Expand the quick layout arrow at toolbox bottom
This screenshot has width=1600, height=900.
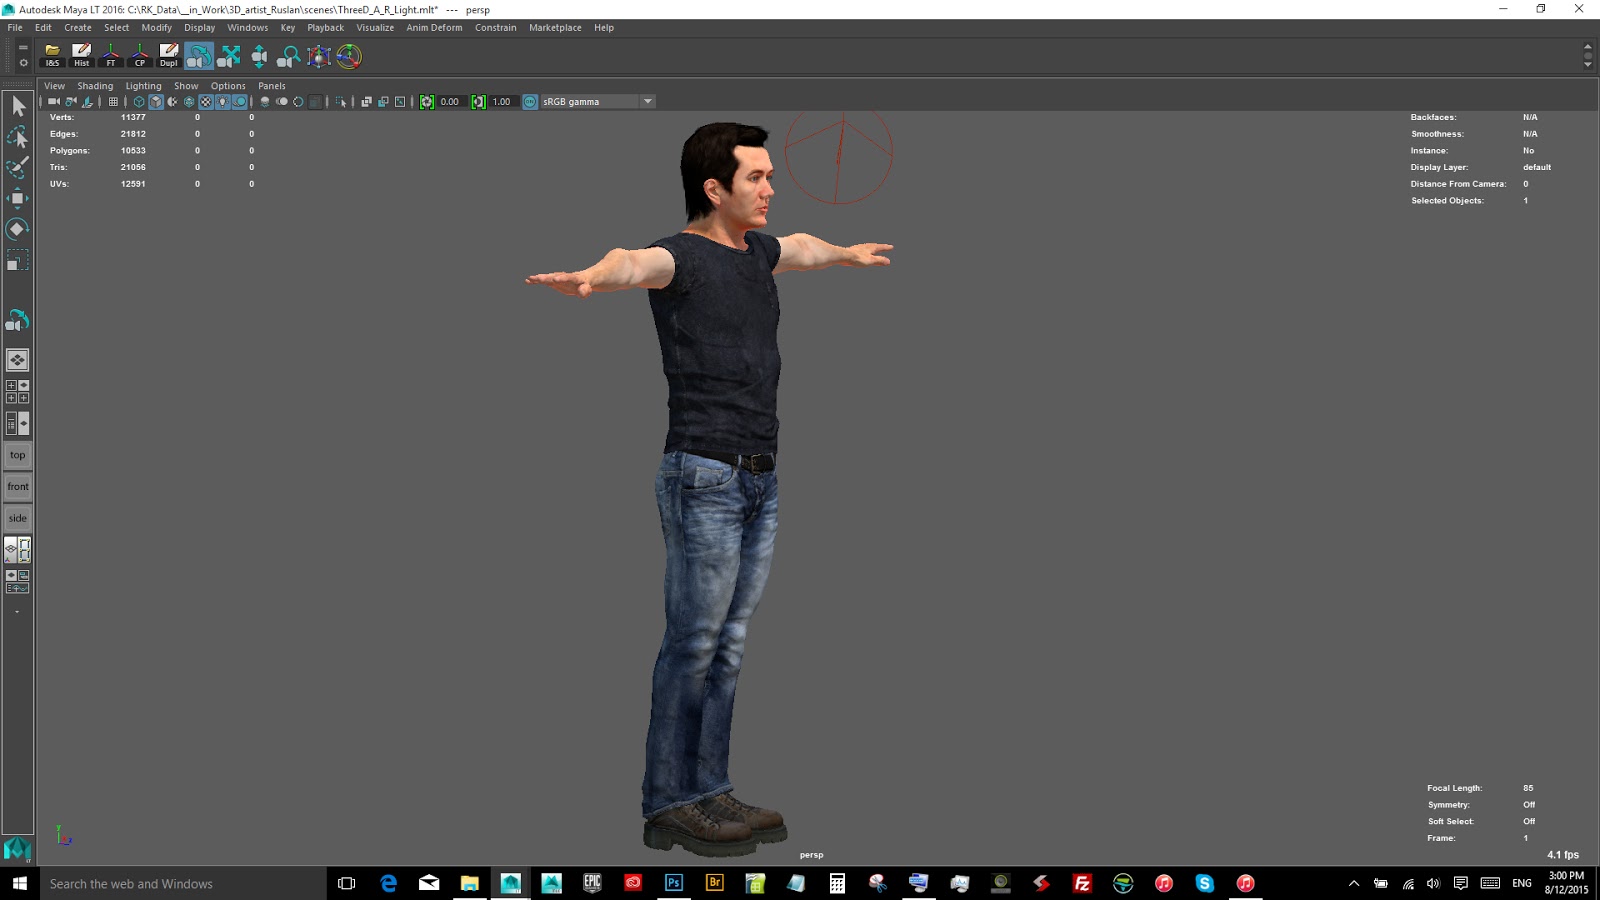pyautogui.click(x=17, y=611)
